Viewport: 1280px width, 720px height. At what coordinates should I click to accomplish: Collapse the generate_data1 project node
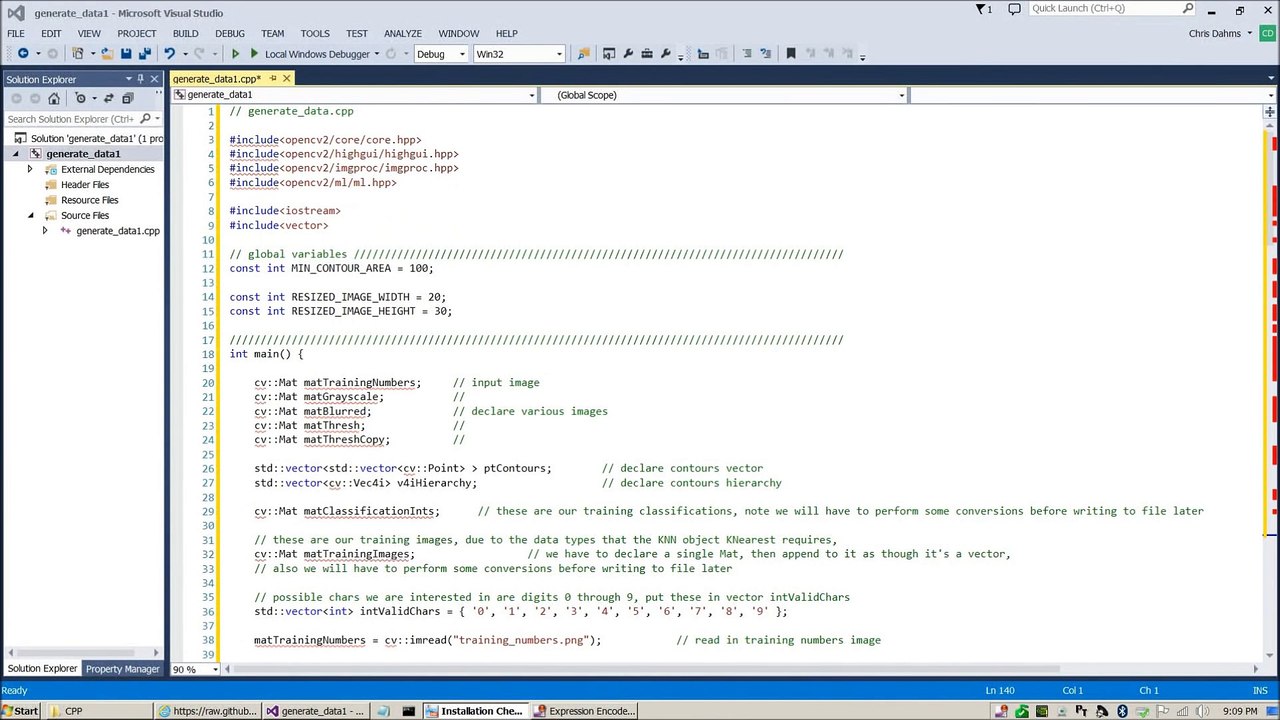[x=15, y=154]
